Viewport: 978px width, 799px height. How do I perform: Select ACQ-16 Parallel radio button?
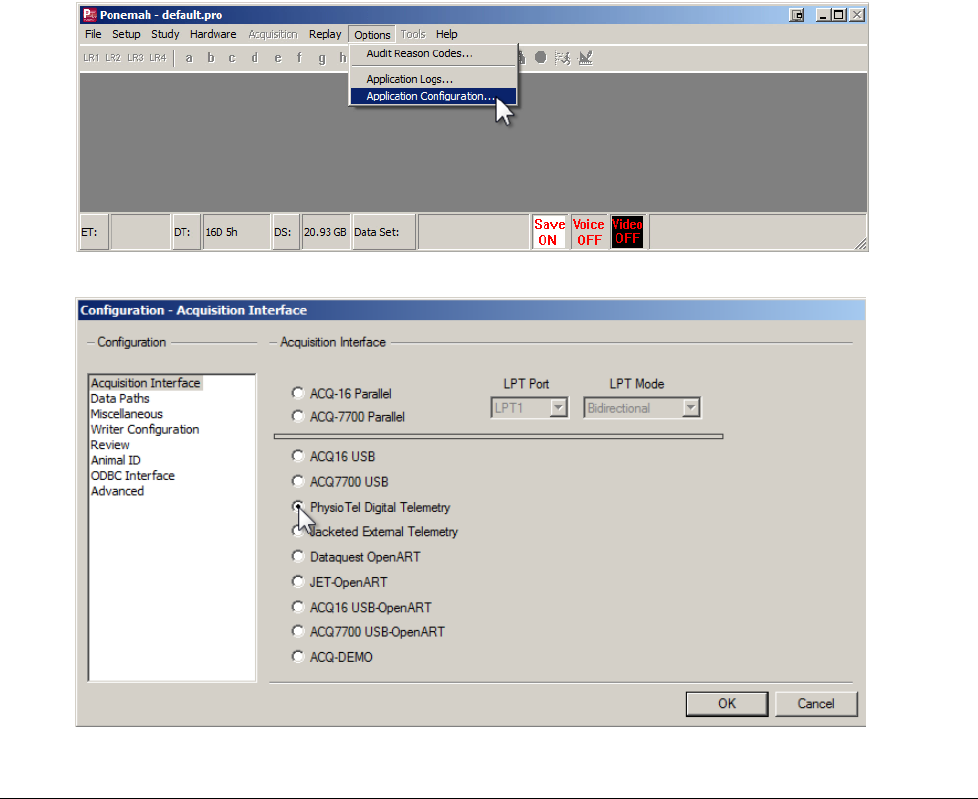[x=298, y=393]
